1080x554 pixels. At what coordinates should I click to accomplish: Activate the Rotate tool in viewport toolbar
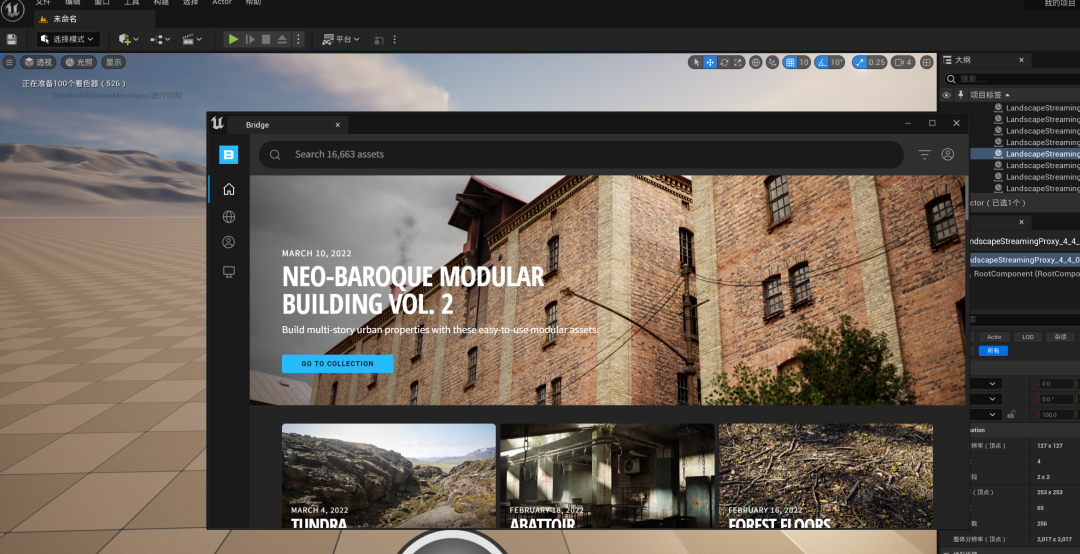coord(724,62)
